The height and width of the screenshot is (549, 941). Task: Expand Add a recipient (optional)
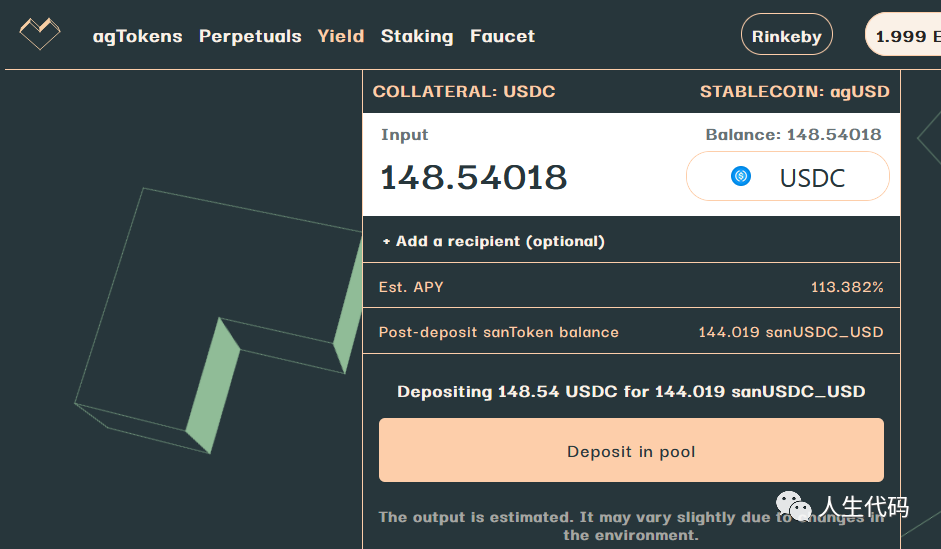coord(494,241)
